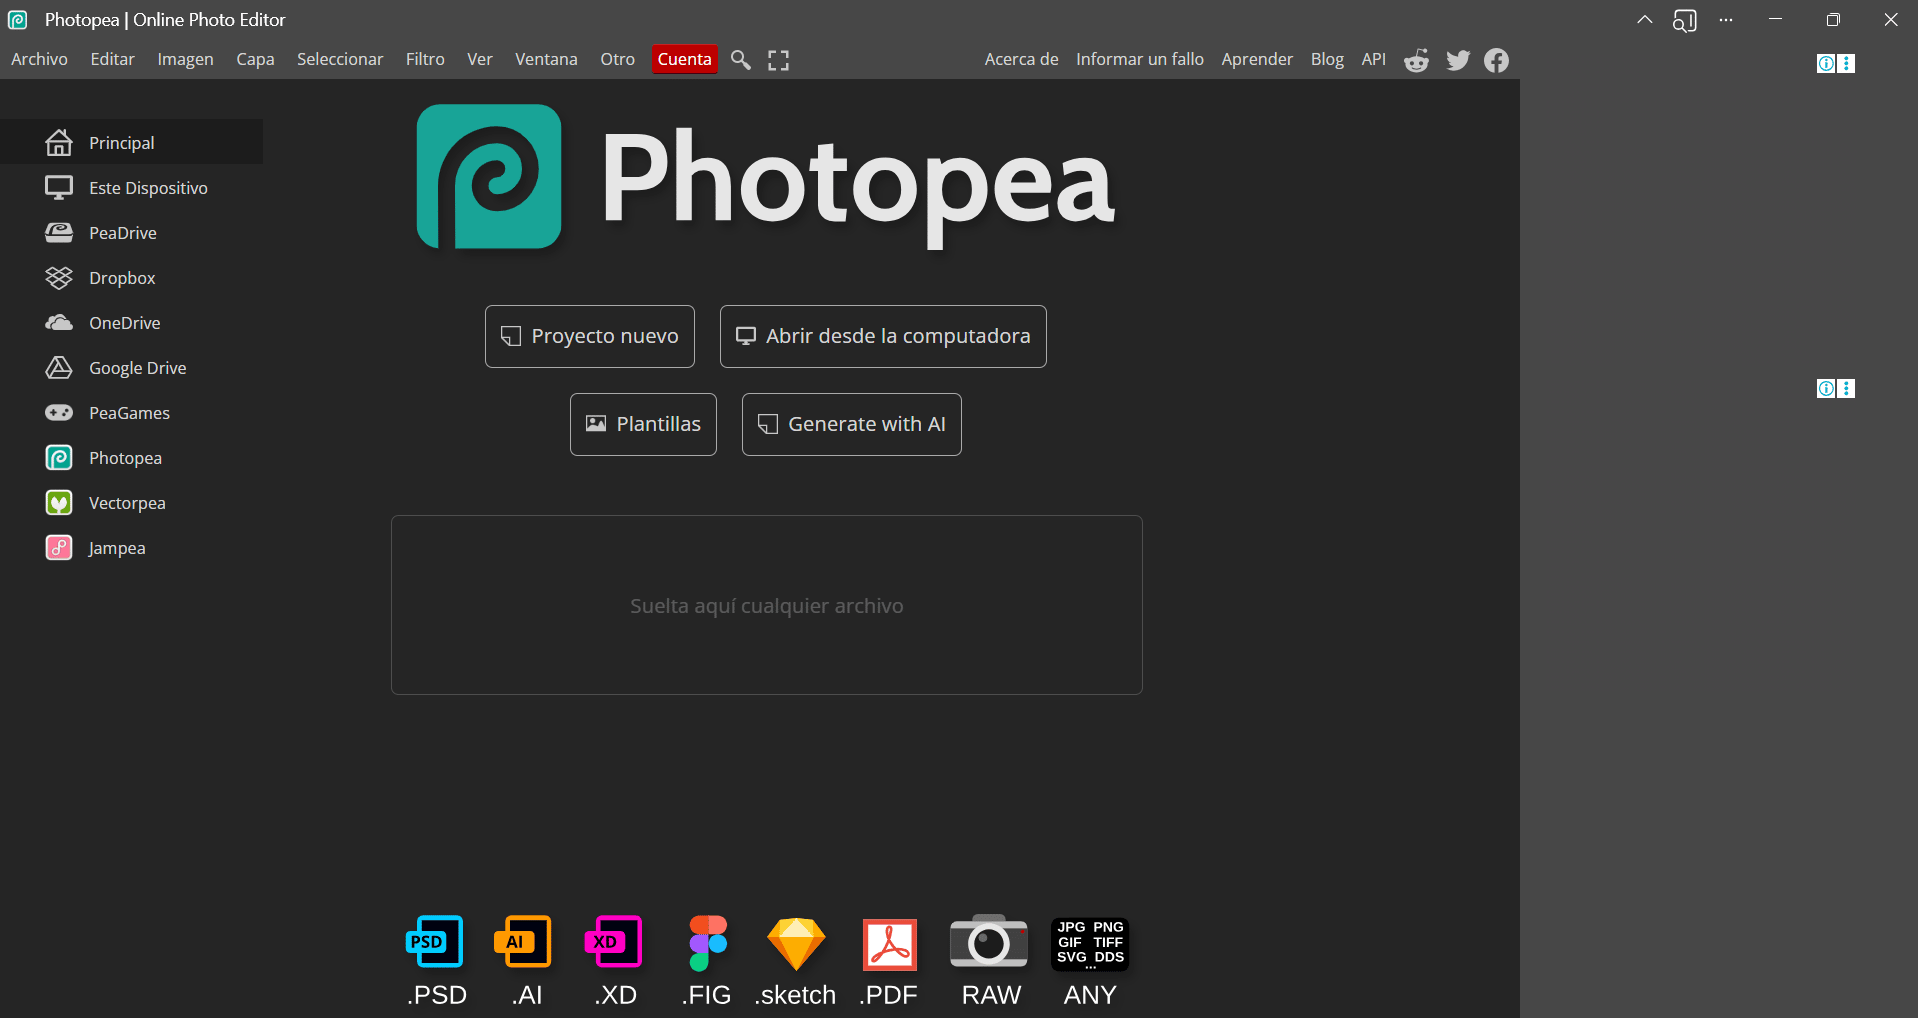
Task: Open lower ad options dots icon
Action: pyautogui.click(x=1846, y=388)
